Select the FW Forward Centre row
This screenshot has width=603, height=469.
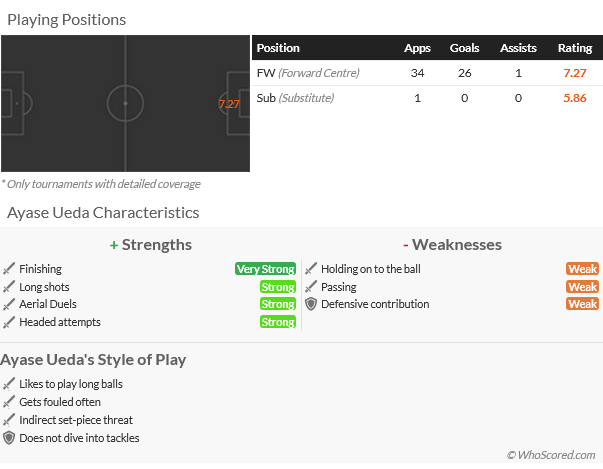[426, 73]
